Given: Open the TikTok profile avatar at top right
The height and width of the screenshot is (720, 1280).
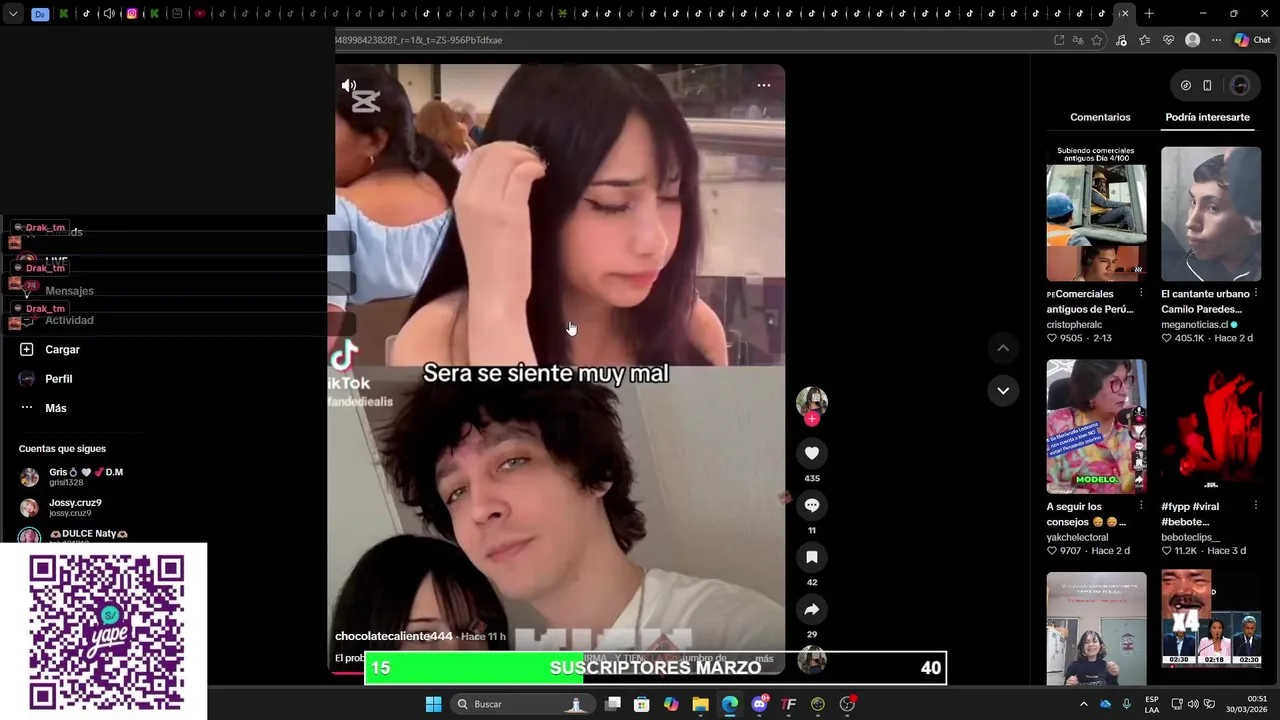Looking at the screenshot, I should point(1240,85).
